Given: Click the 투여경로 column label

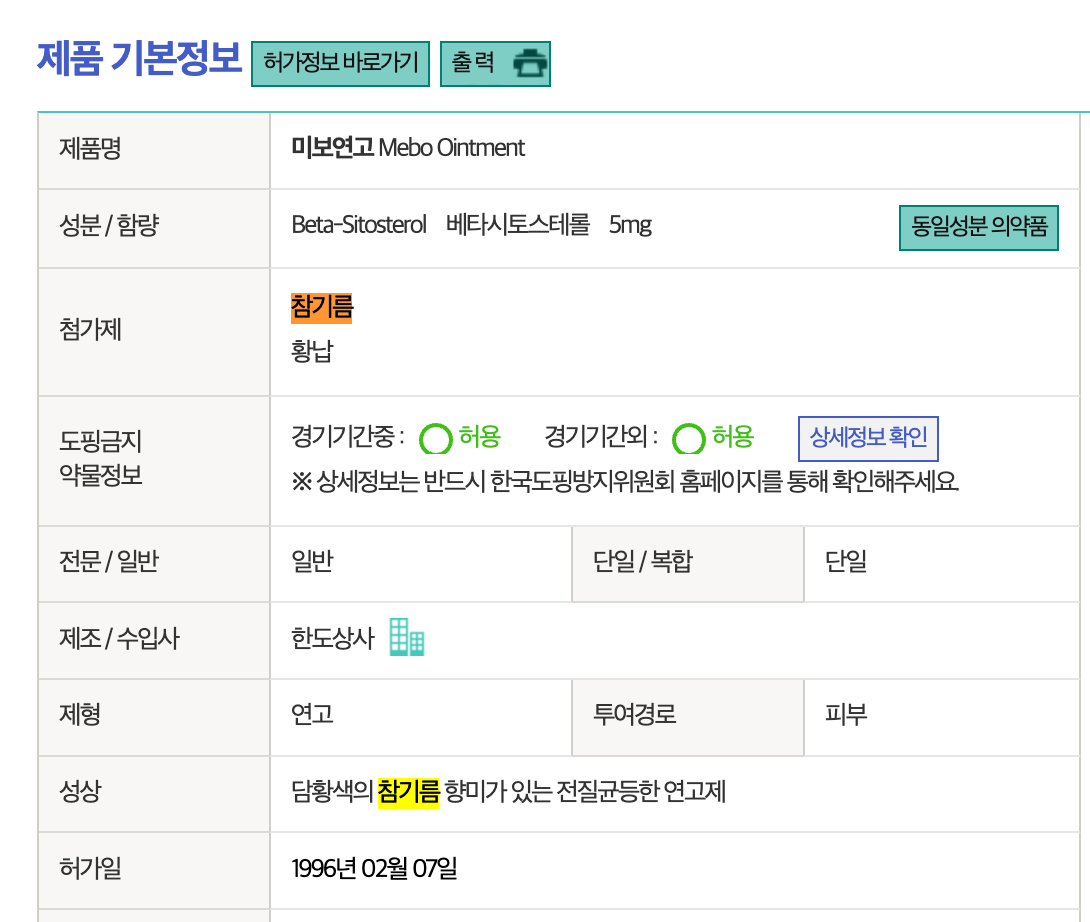Looking at the screenshot, I should coord(634,714).
